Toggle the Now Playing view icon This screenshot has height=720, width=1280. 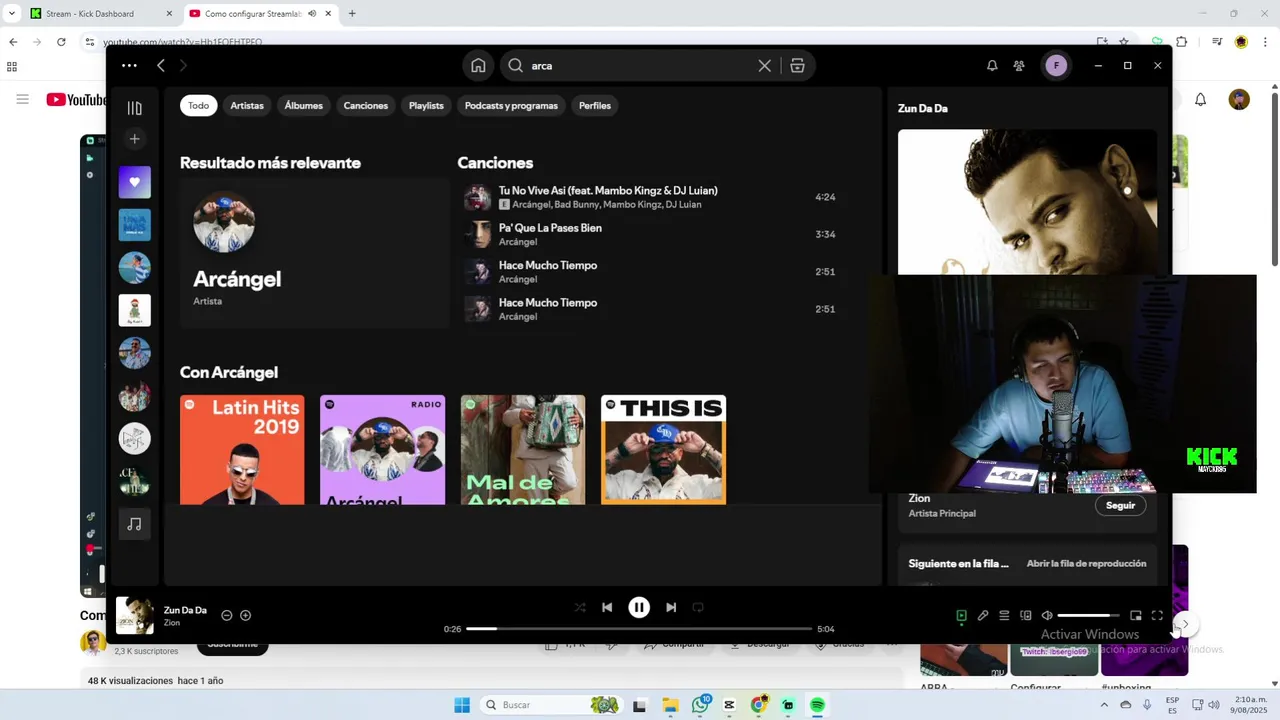[961, 616]
